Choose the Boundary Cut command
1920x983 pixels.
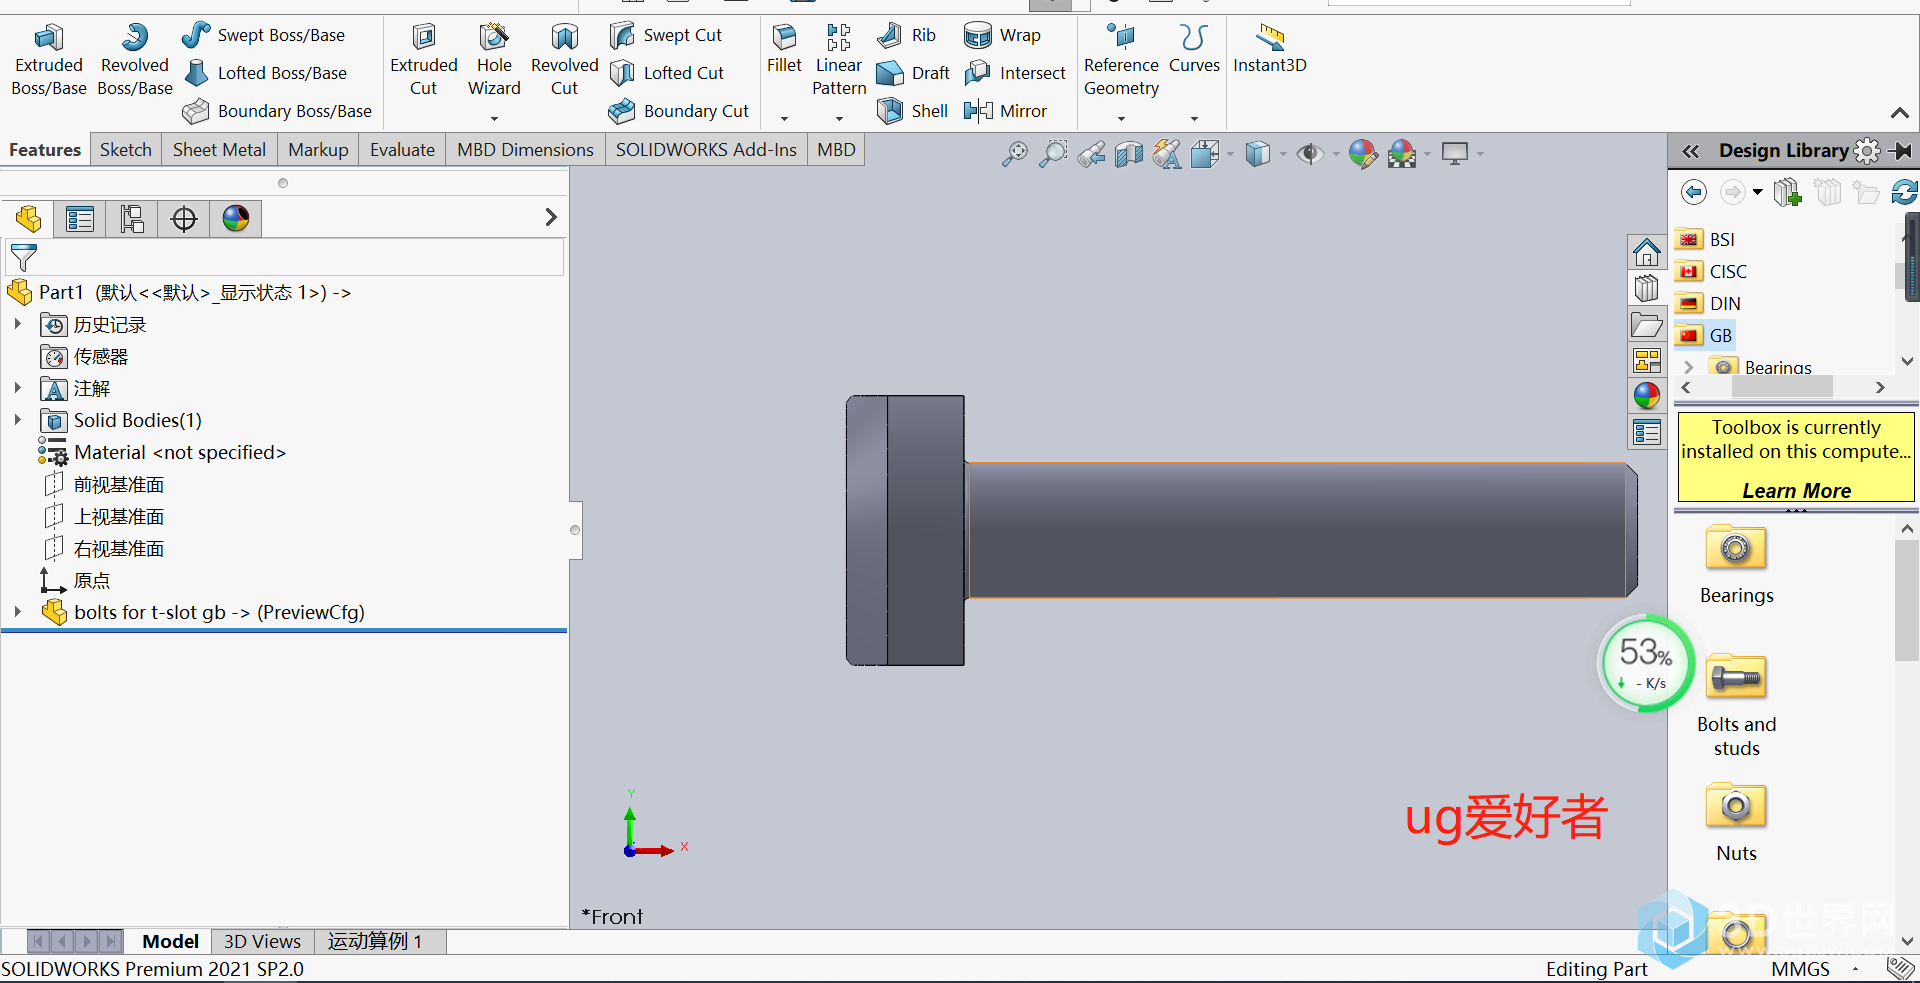679,111
